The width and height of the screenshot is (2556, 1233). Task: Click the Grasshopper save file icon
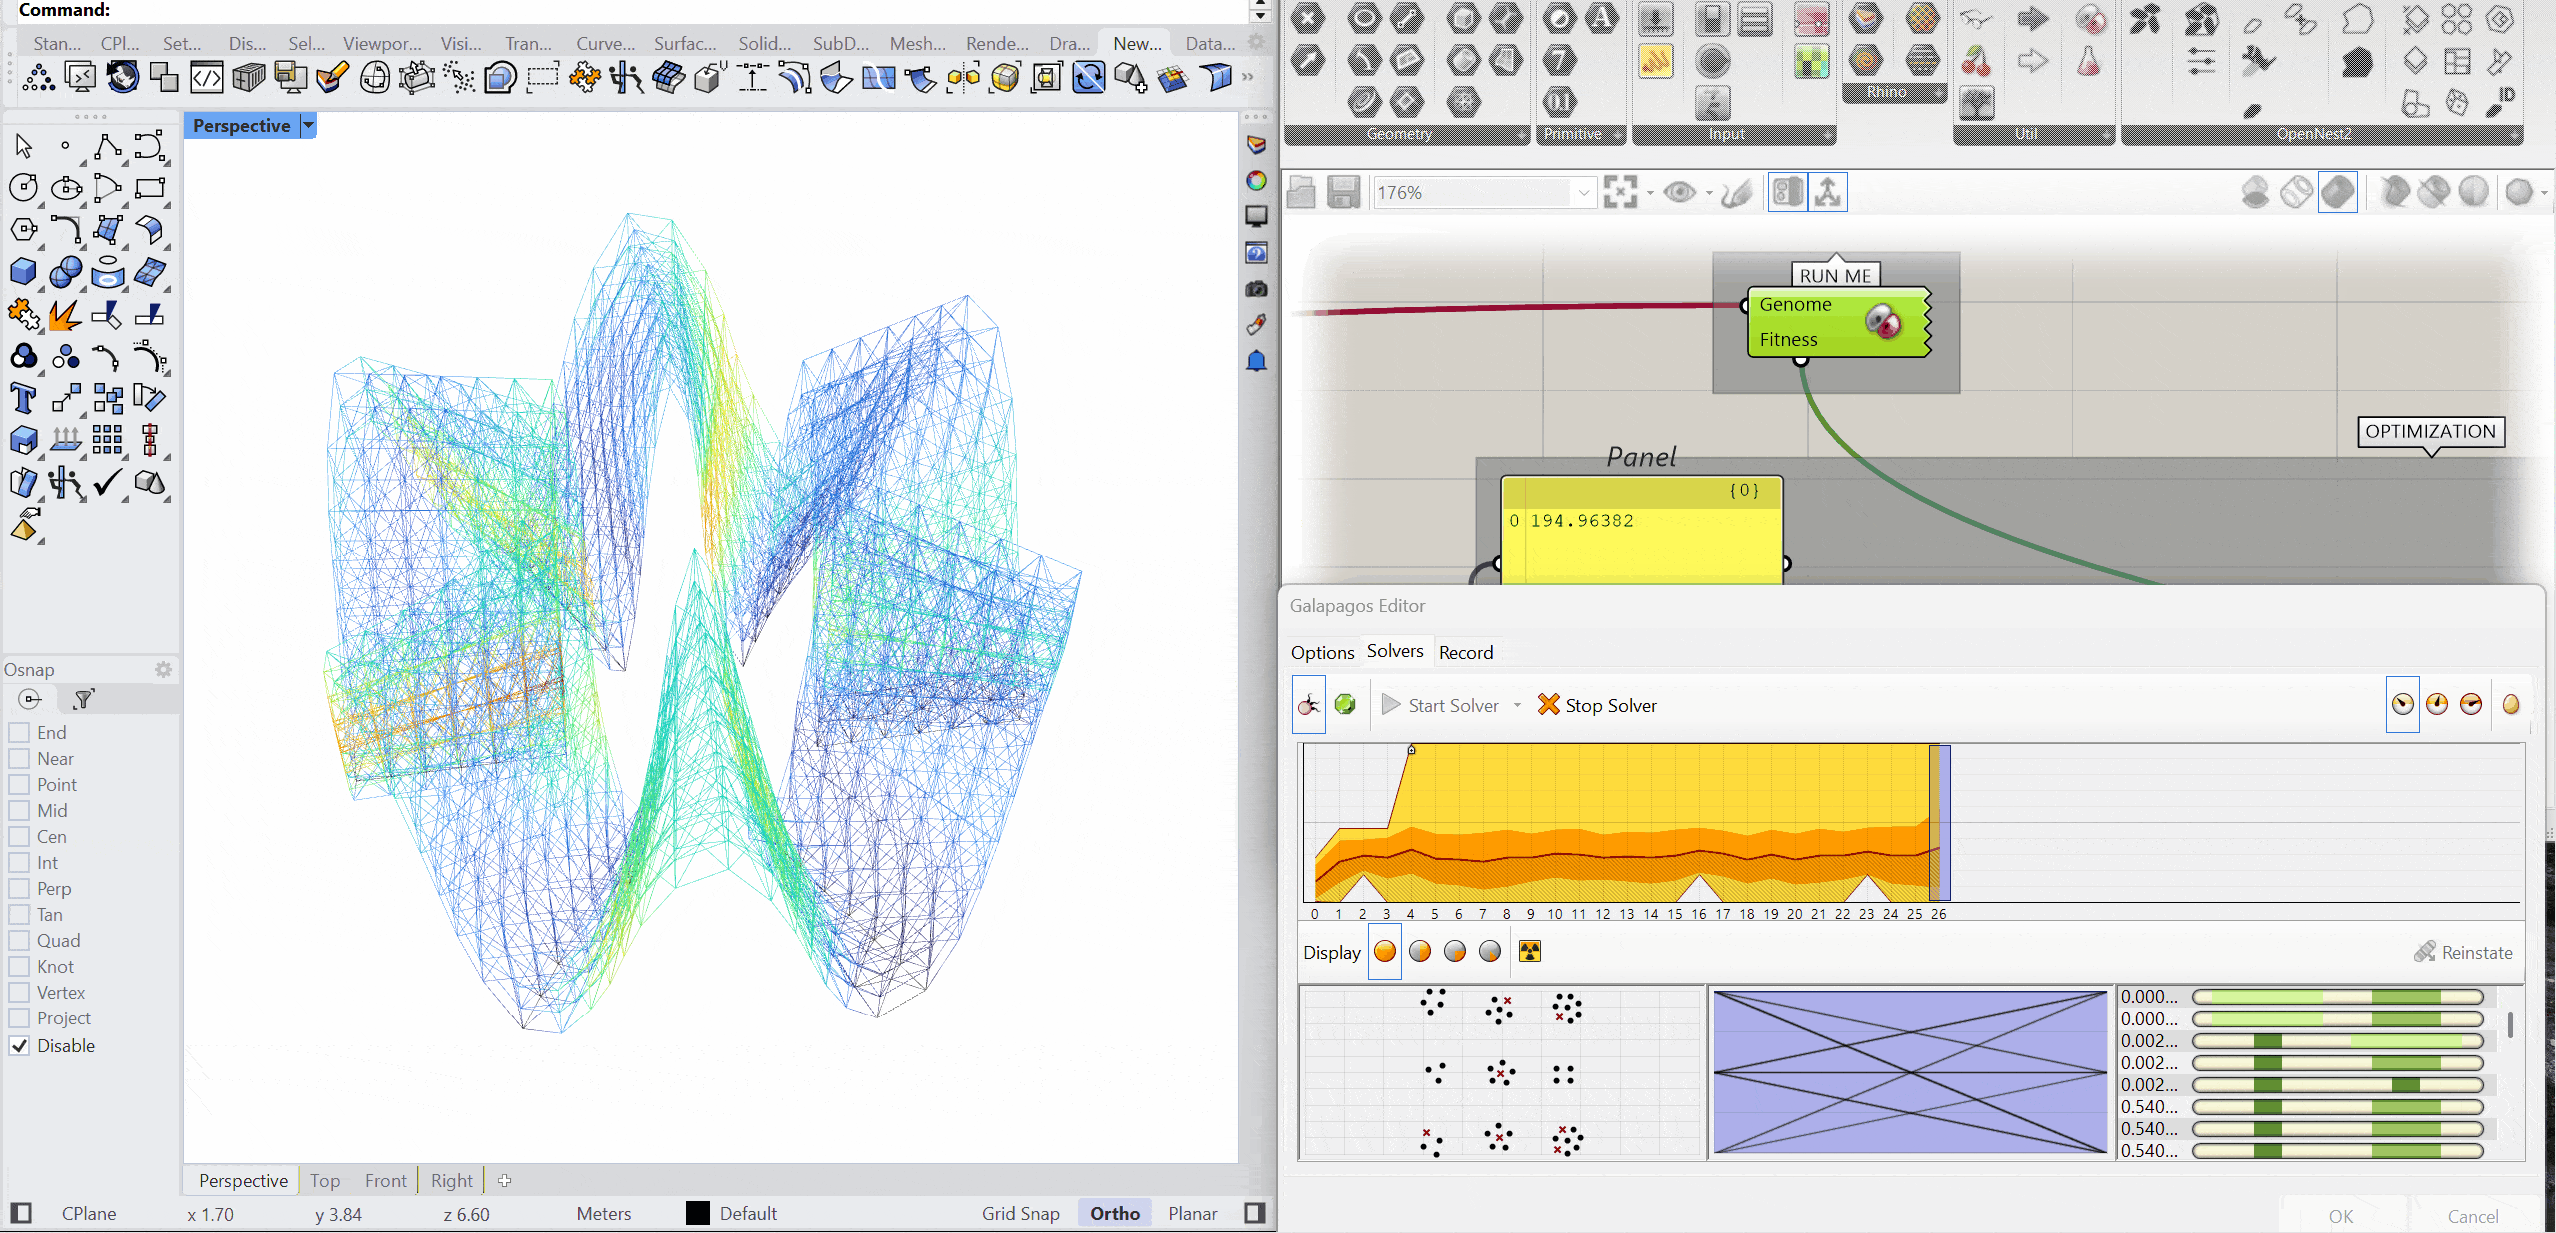[1343, 192]
